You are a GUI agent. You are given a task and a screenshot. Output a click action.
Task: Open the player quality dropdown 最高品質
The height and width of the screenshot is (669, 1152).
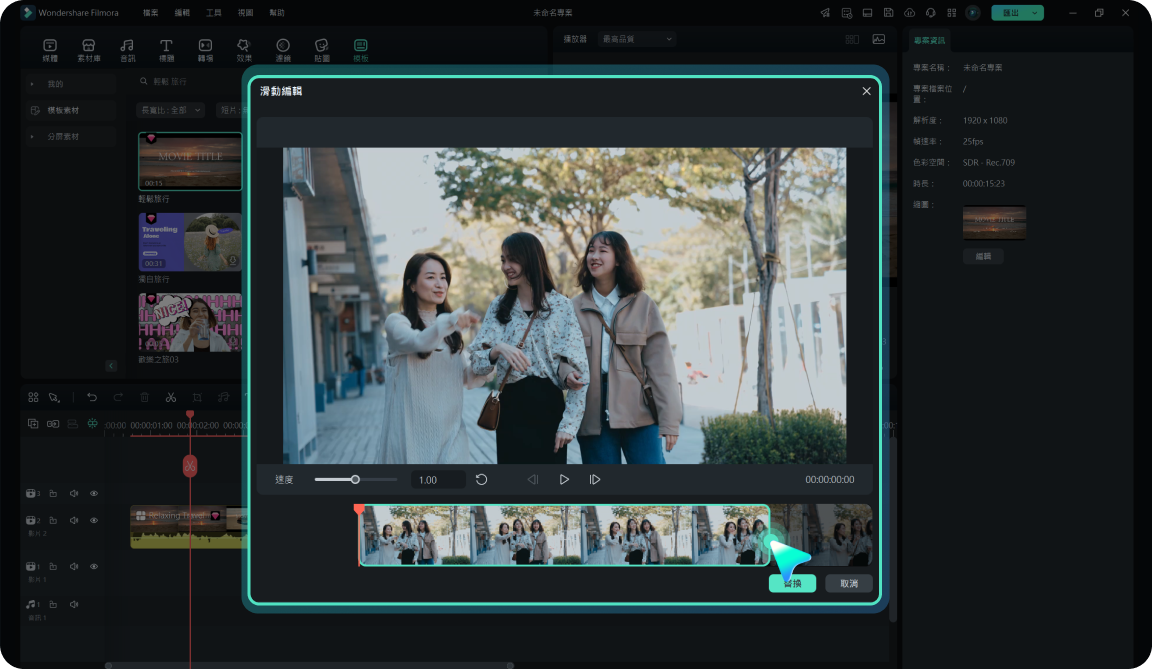pyautogui.click(x=637, y=39)
